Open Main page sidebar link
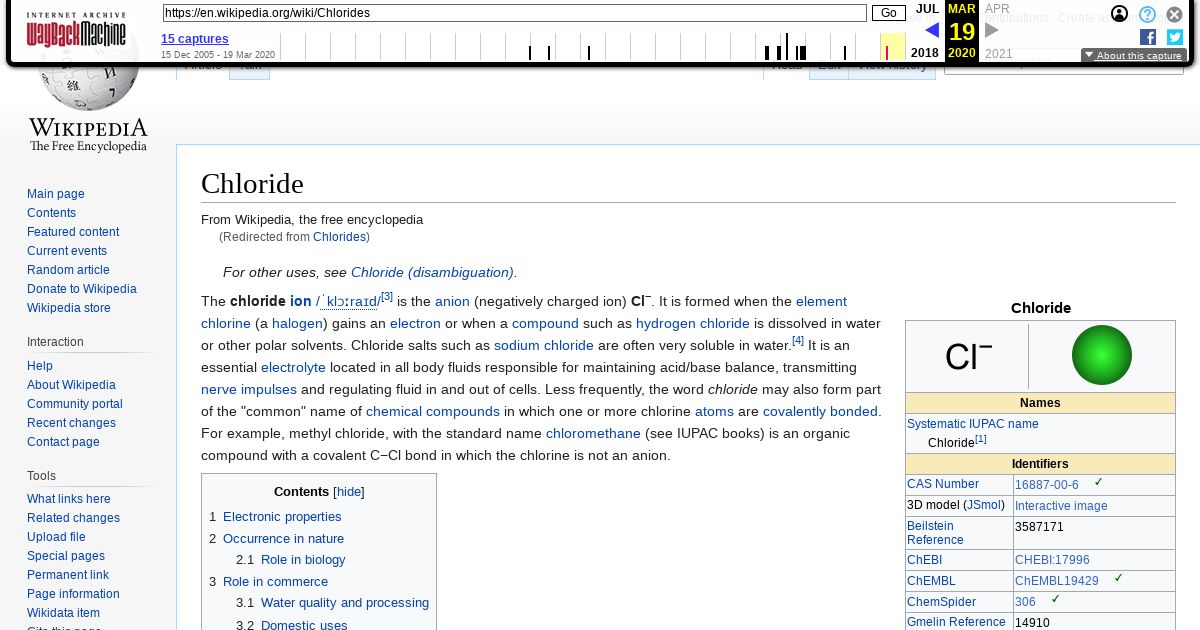1200x630 pixels. pos(56,194)
